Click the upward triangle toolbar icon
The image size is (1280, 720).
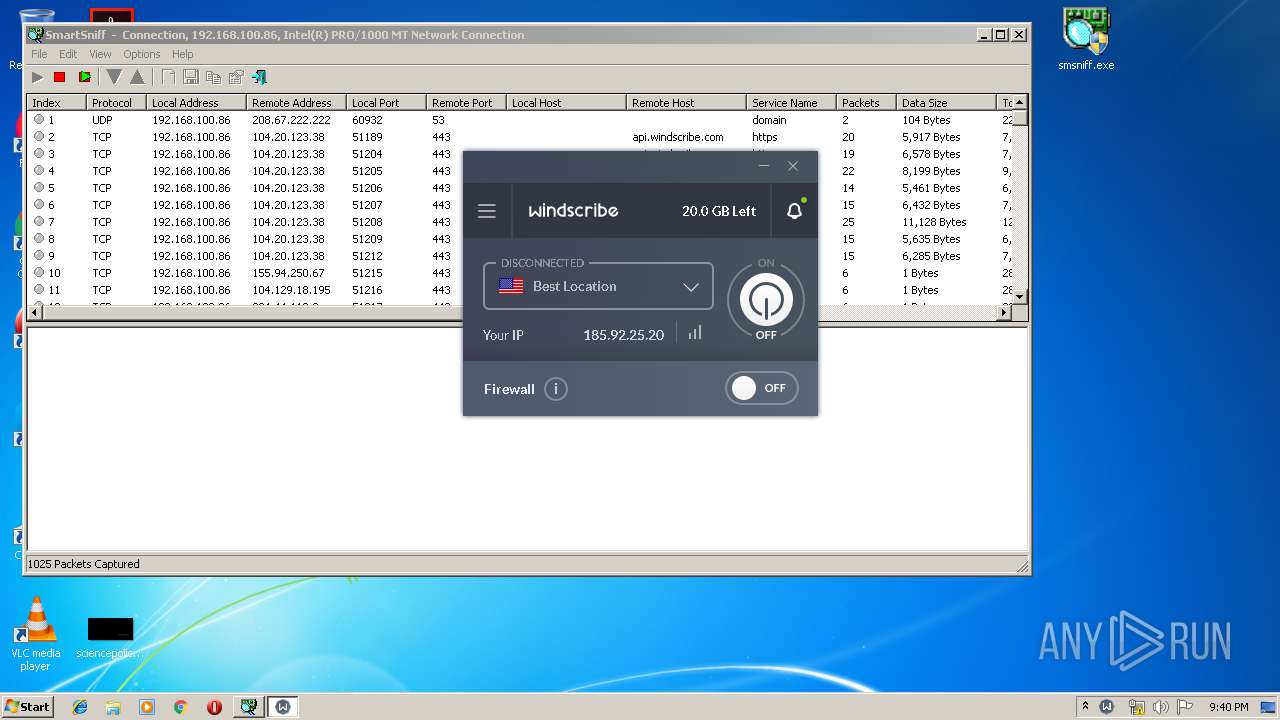click(137, 77)
